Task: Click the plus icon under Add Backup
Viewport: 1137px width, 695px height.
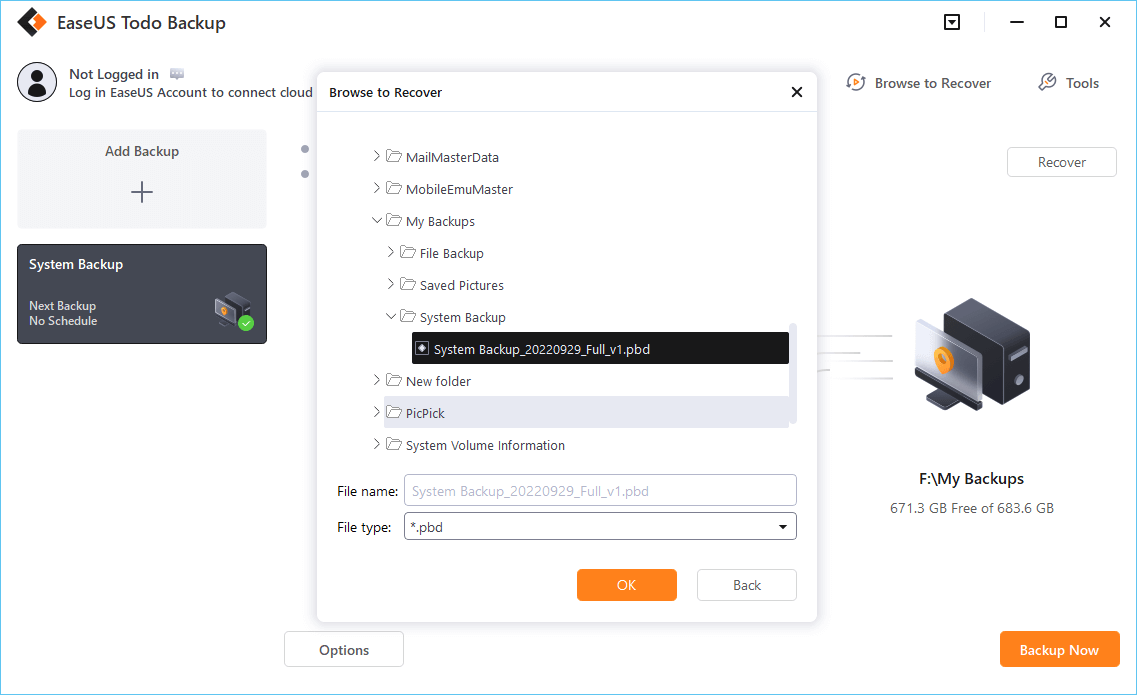Action: pyautogui.click(x=142, y=192)
